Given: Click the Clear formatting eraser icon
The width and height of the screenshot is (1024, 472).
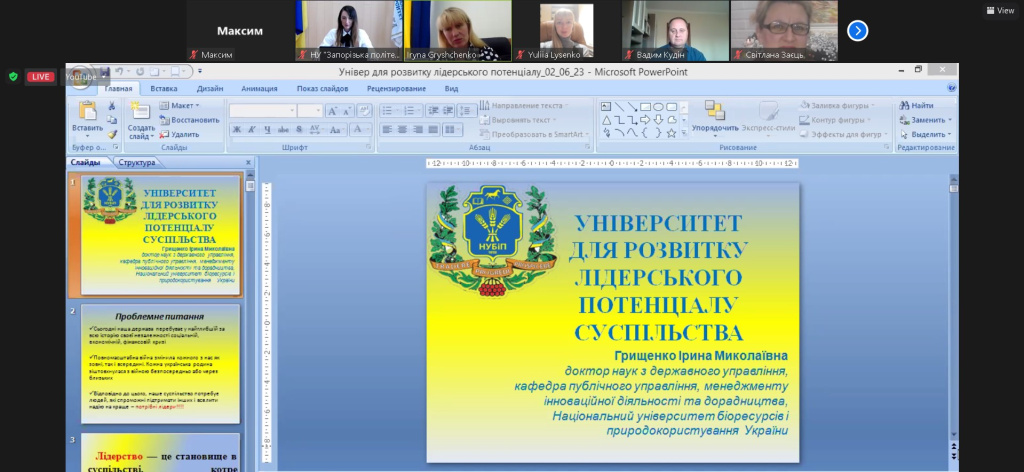Looking at the screenshot, I should (x=364, y=111).
